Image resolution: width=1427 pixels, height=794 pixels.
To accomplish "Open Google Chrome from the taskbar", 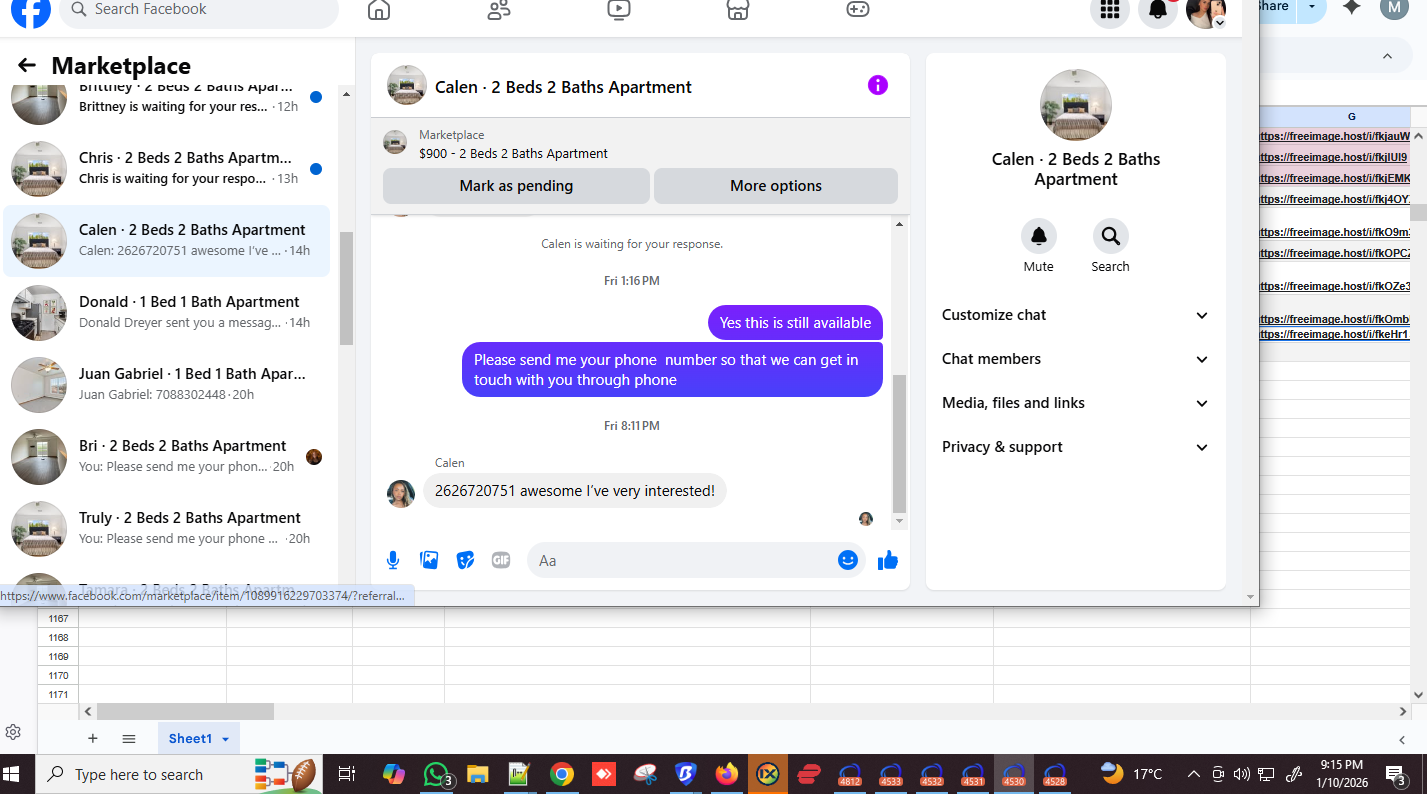I will 562,774.
